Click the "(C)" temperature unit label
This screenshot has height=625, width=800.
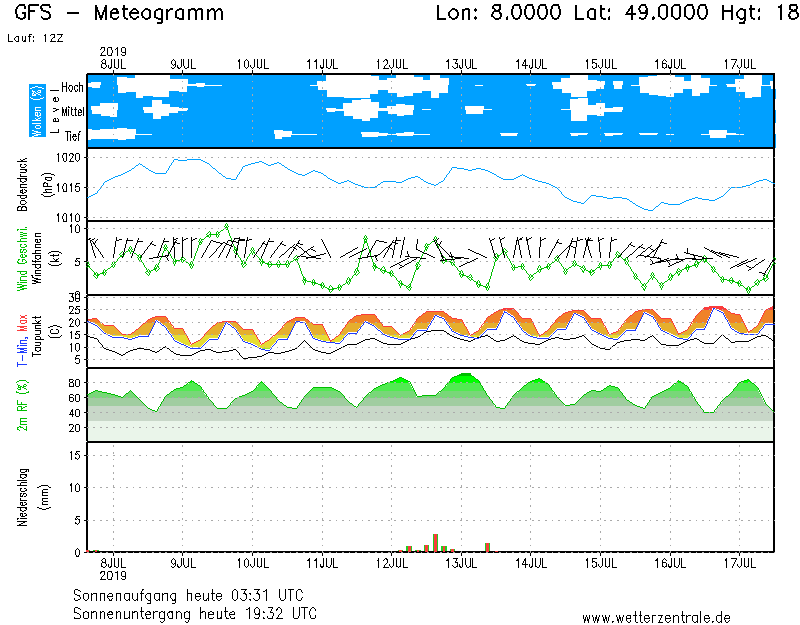(x=56, y=332)
